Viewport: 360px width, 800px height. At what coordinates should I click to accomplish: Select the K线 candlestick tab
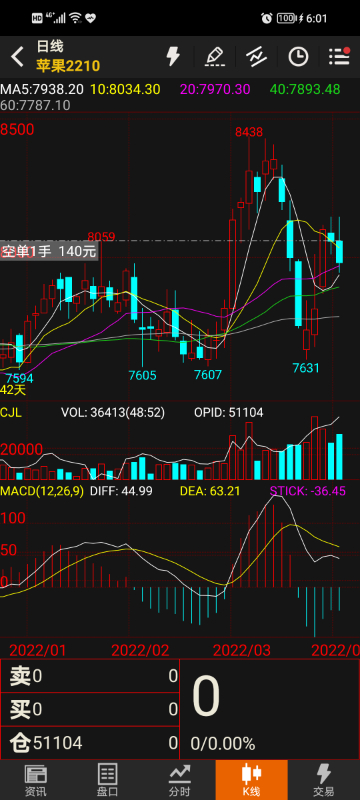tap(251, 780)
